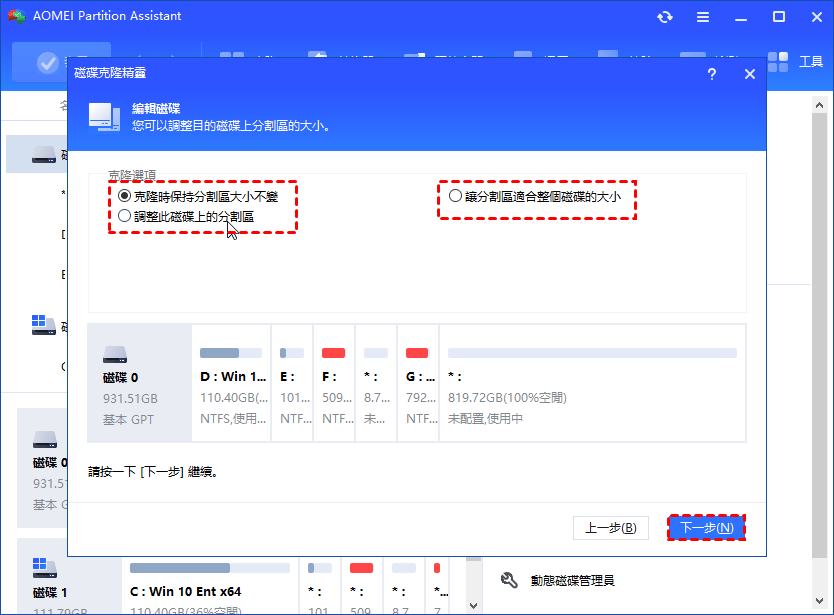Click the 工具 label in main toolbar
The image size is (834, 615).
point(811,62)
